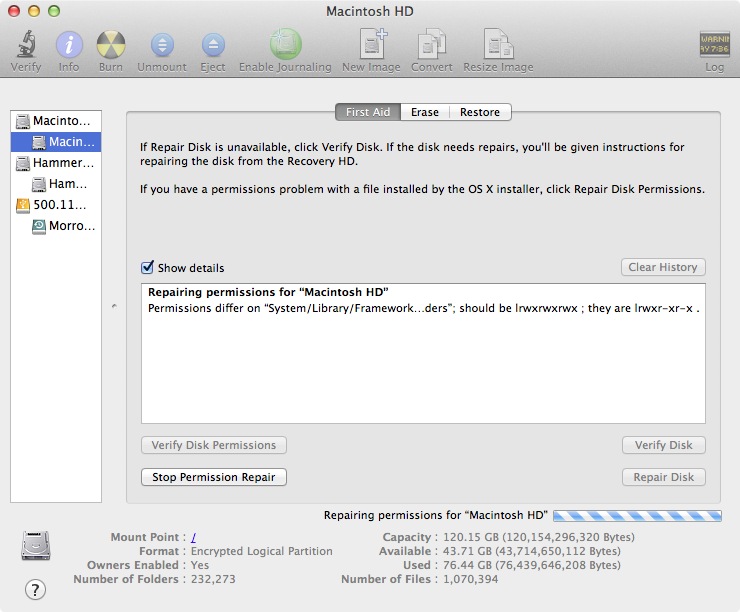Click the Burn toolbar icon
Image resolution: width=740 pixels, height=612 pixels.
pos(111,44)
